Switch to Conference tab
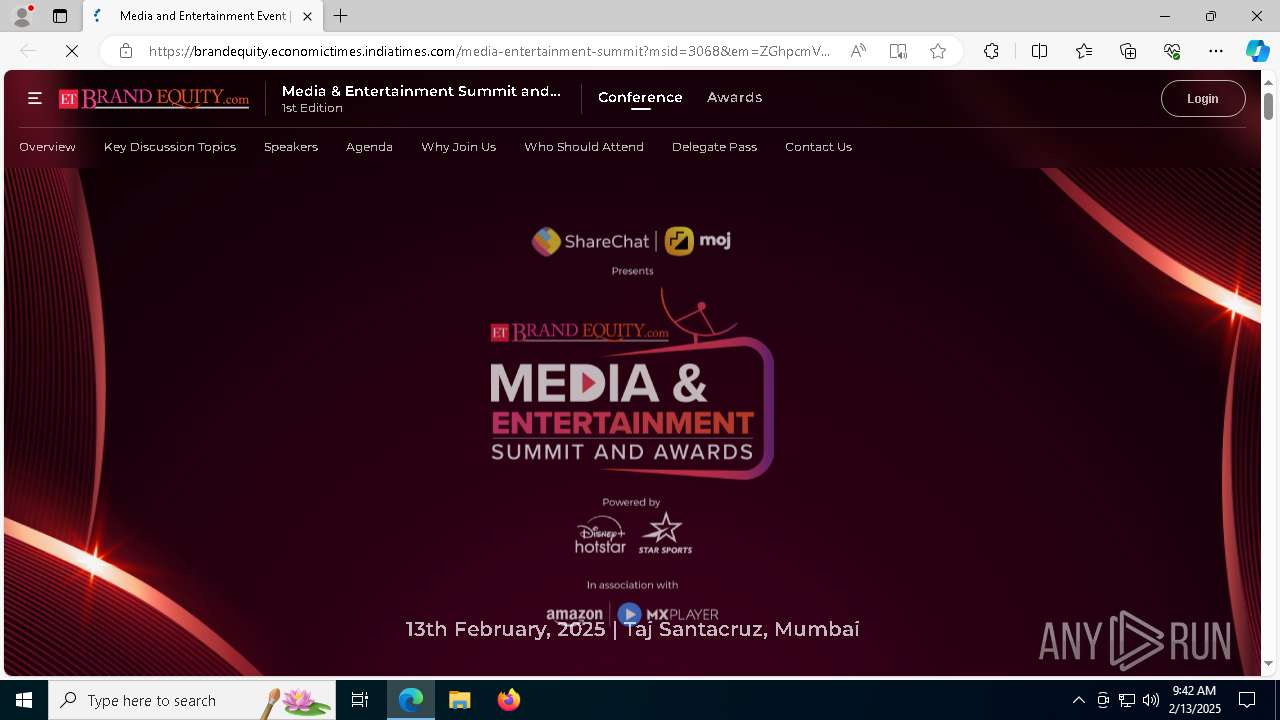1280x720 pixels. 640,97
